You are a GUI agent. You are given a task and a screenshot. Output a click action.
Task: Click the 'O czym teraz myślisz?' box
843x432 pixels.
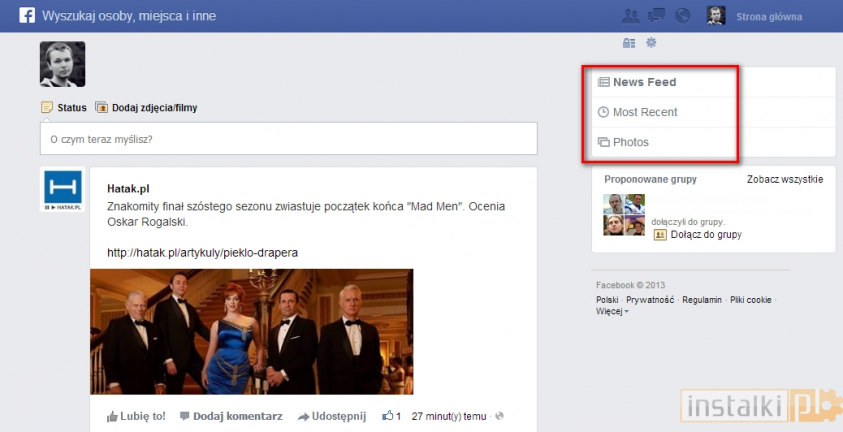289,139
